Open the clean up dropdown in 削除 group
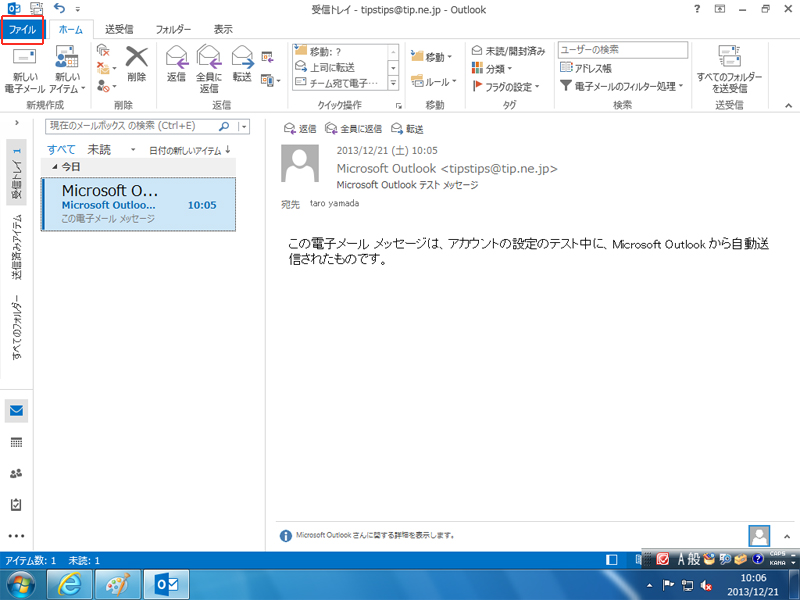800x600 pixels. [106, 68]
